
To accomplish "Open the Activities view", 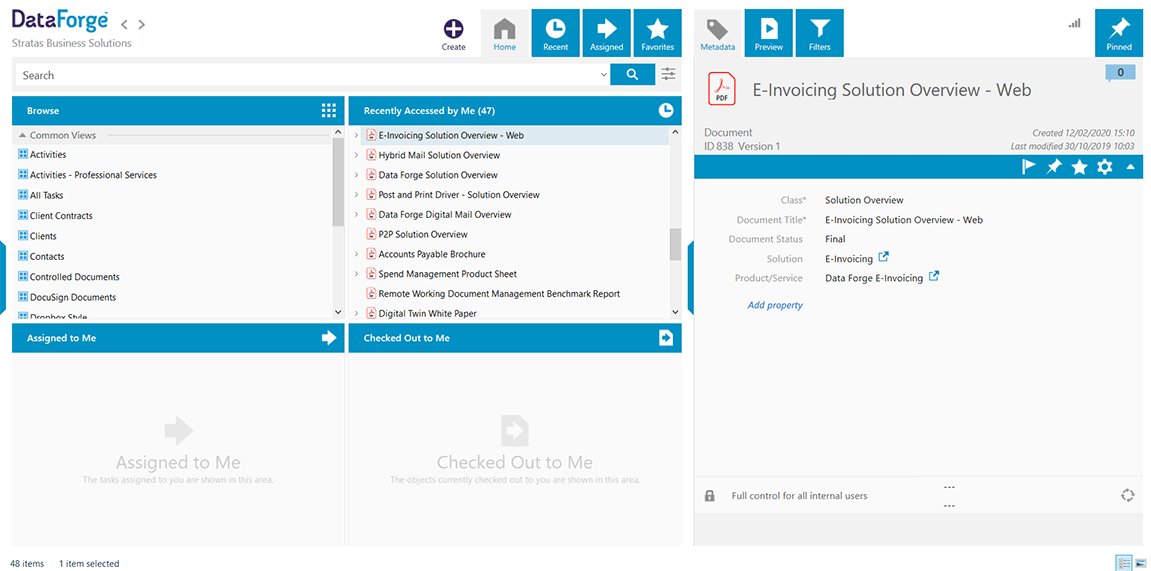I will click(x=48, y=155).
